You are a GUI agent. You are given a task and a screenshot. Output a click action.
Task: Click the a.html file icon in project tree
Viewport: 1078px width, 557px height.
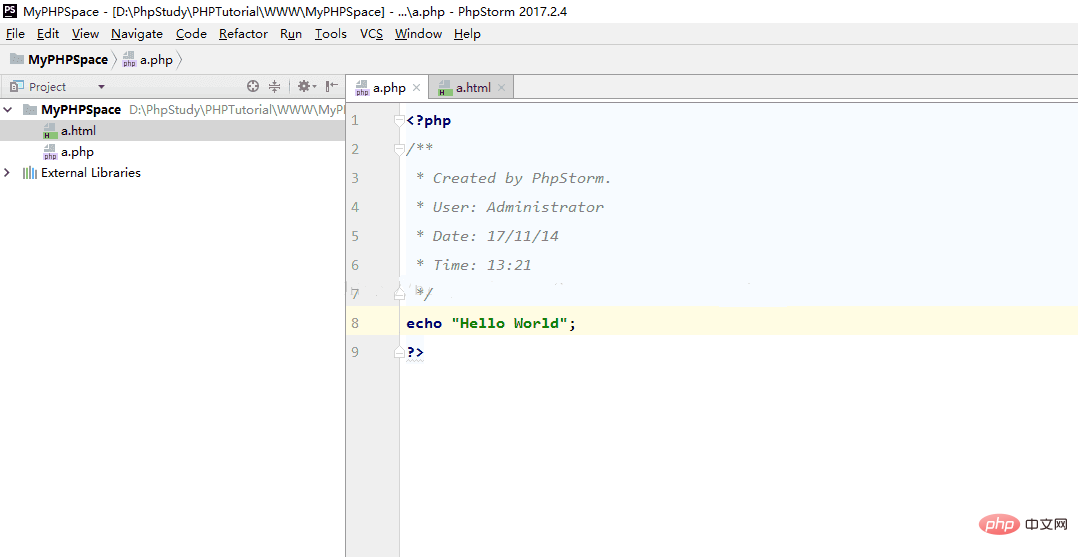pyautogui.click(x=50, y=131)
